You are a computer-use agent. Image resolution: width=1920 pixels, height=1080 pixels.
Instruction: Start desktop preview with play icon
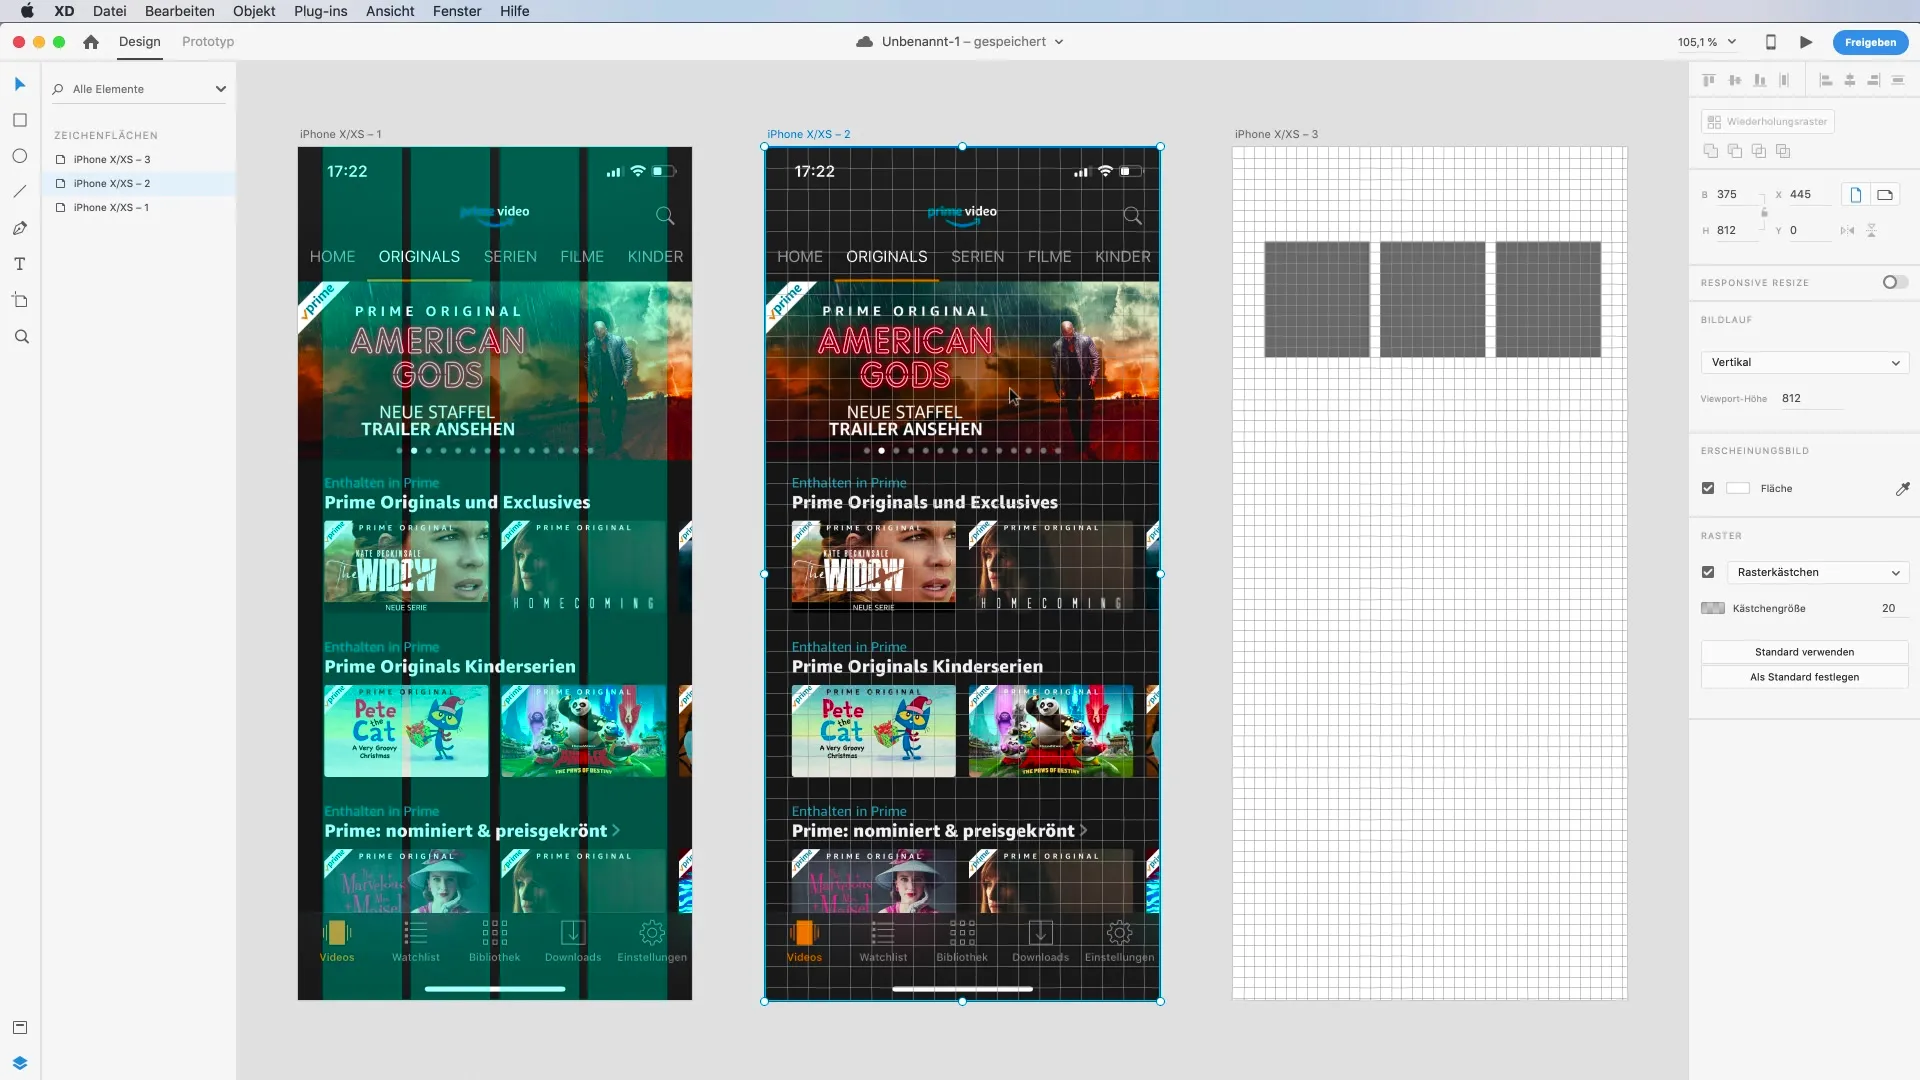1806,42
